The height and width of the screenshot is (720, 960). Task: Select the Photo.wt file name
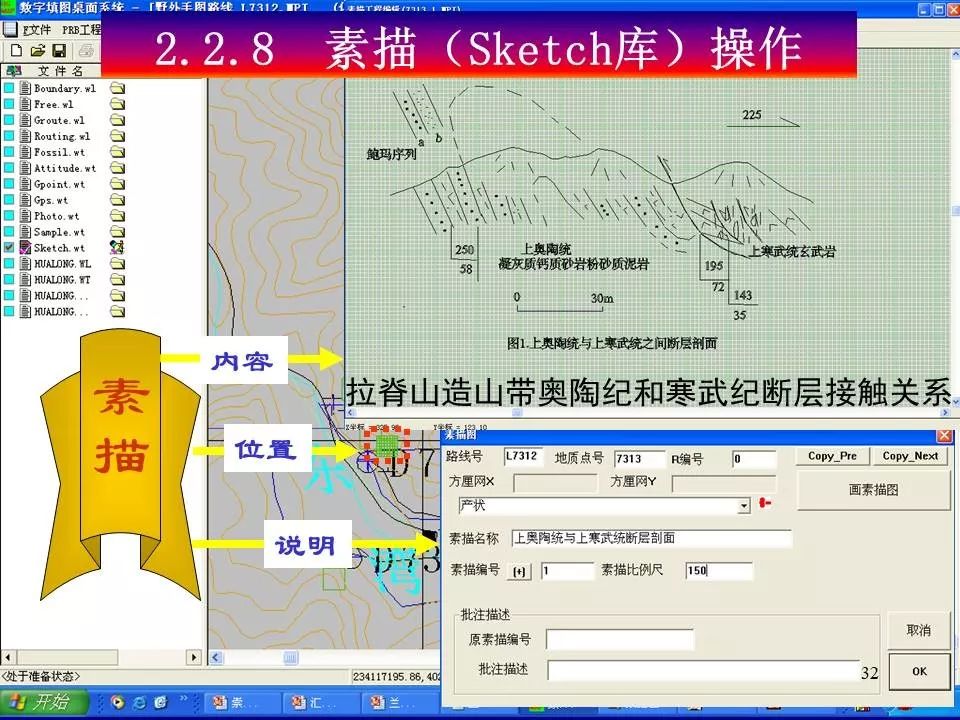(x=56, y=216)
